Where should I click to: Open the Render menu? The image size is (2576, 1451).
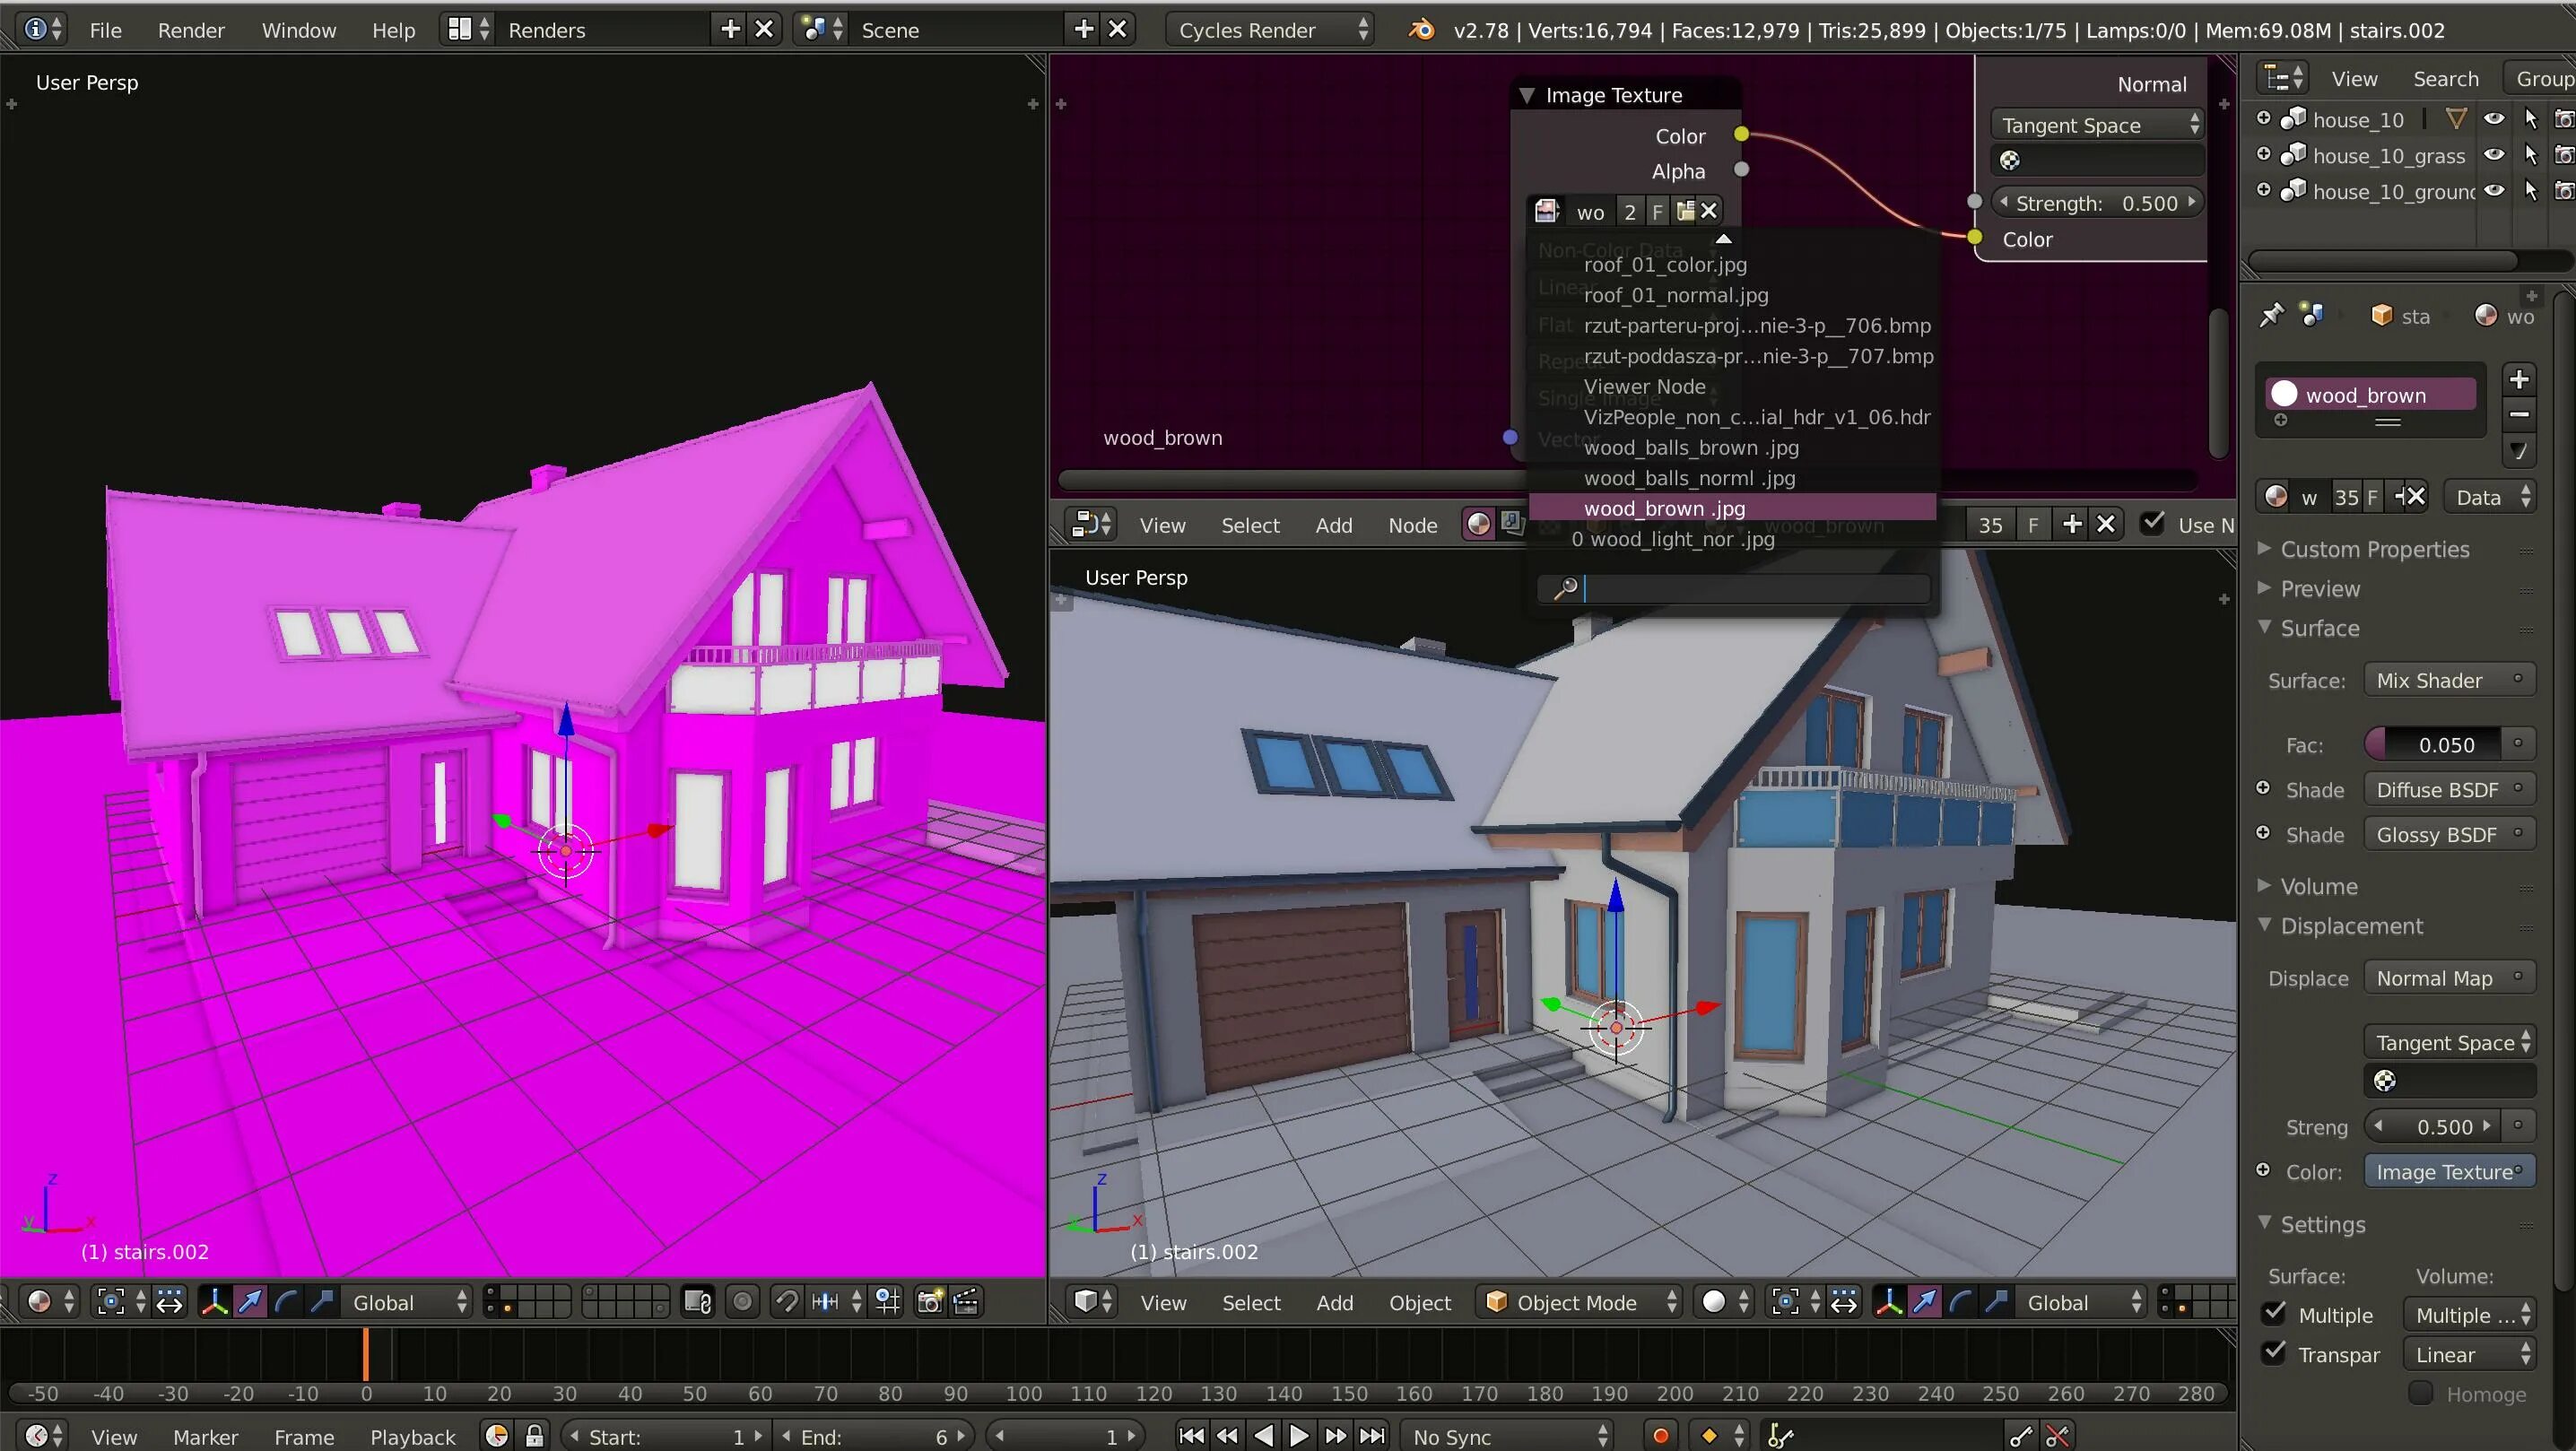190,30
